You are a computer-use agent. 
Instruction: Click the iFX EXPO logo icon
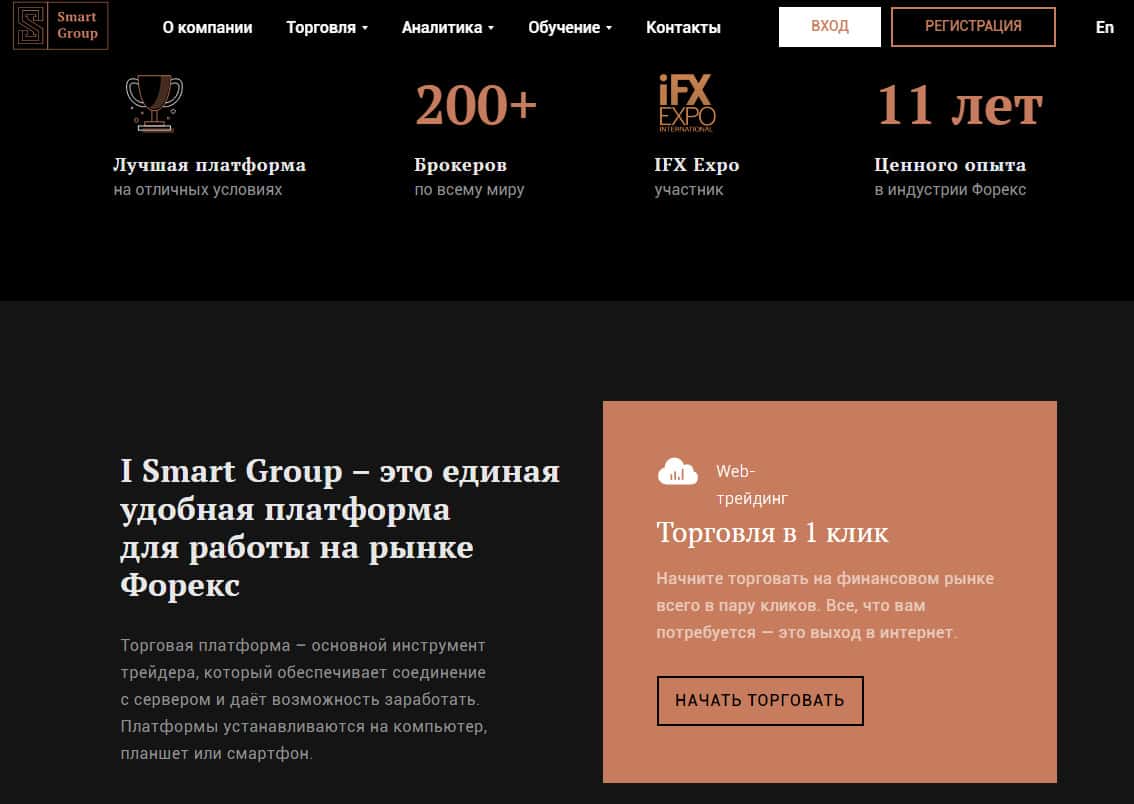point(687,103)
